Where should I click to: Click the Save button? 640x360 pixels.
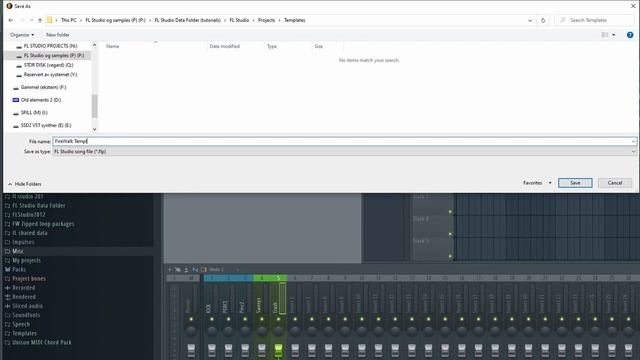(x=575, y=183)
